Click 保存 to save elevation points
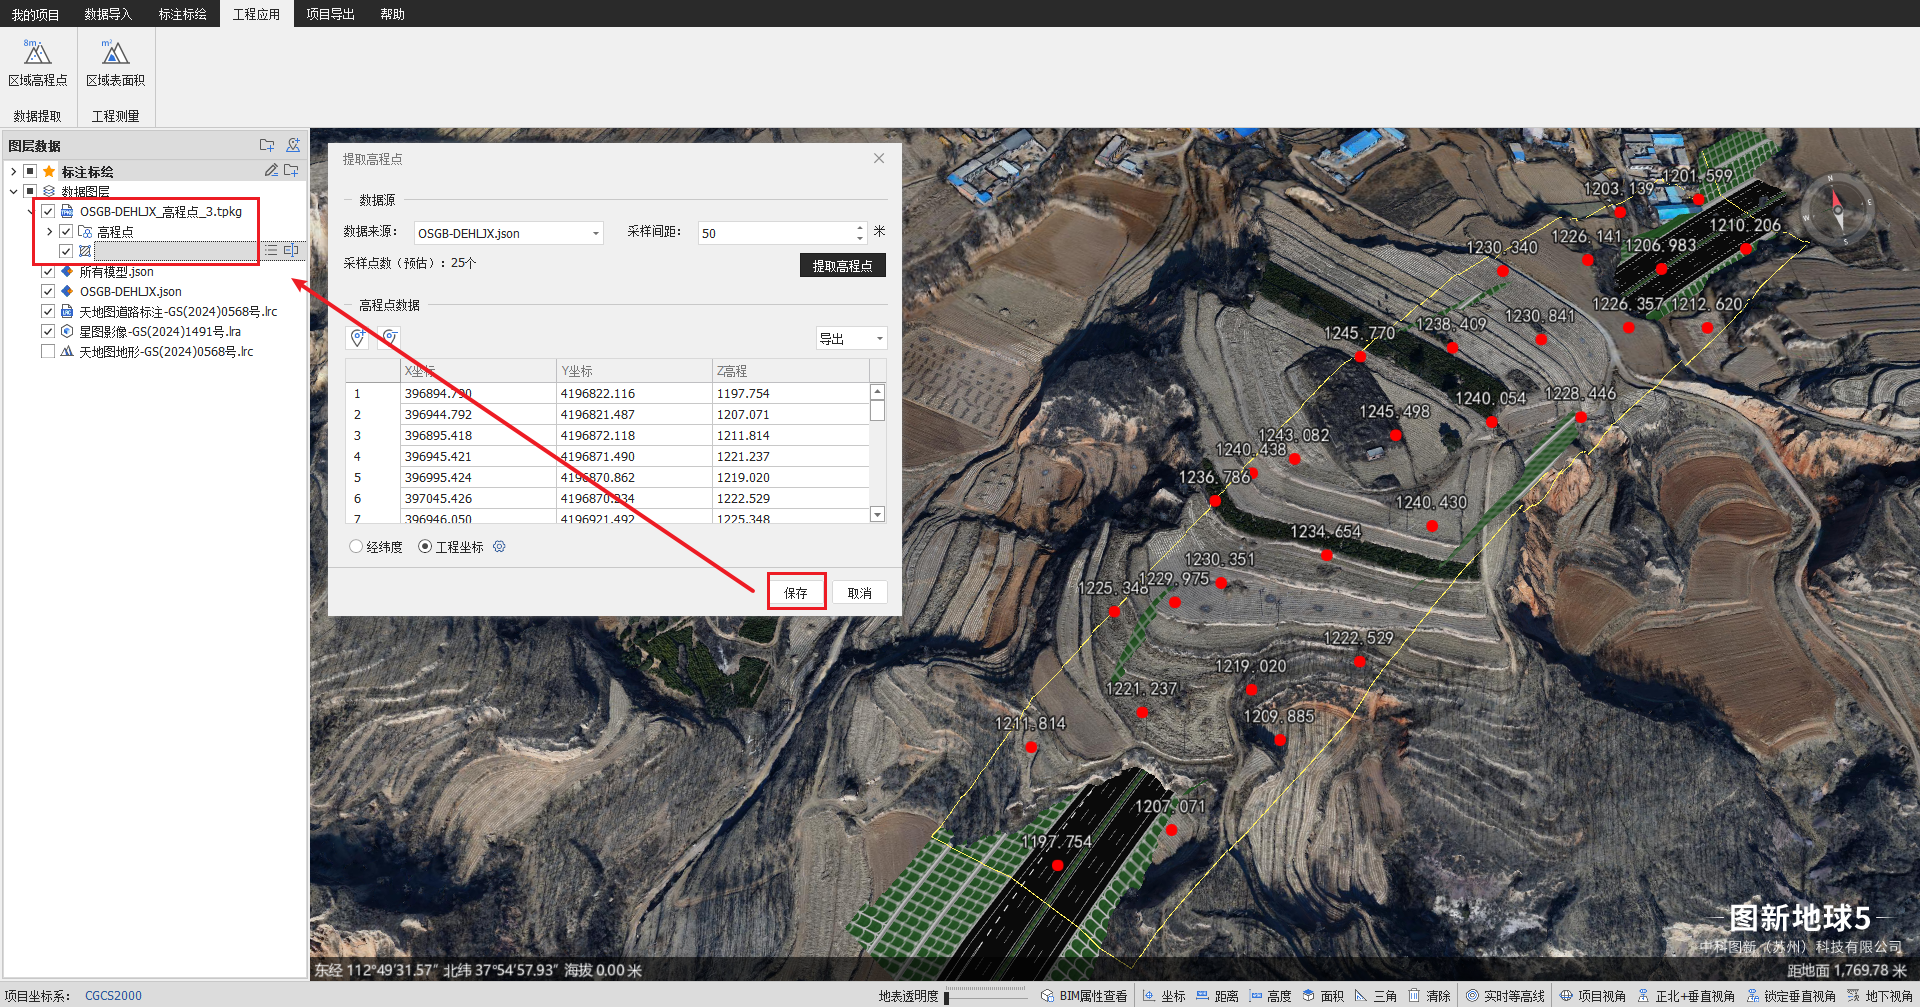This screenshot has height=1007, width=1920. (x=796, y=593)
